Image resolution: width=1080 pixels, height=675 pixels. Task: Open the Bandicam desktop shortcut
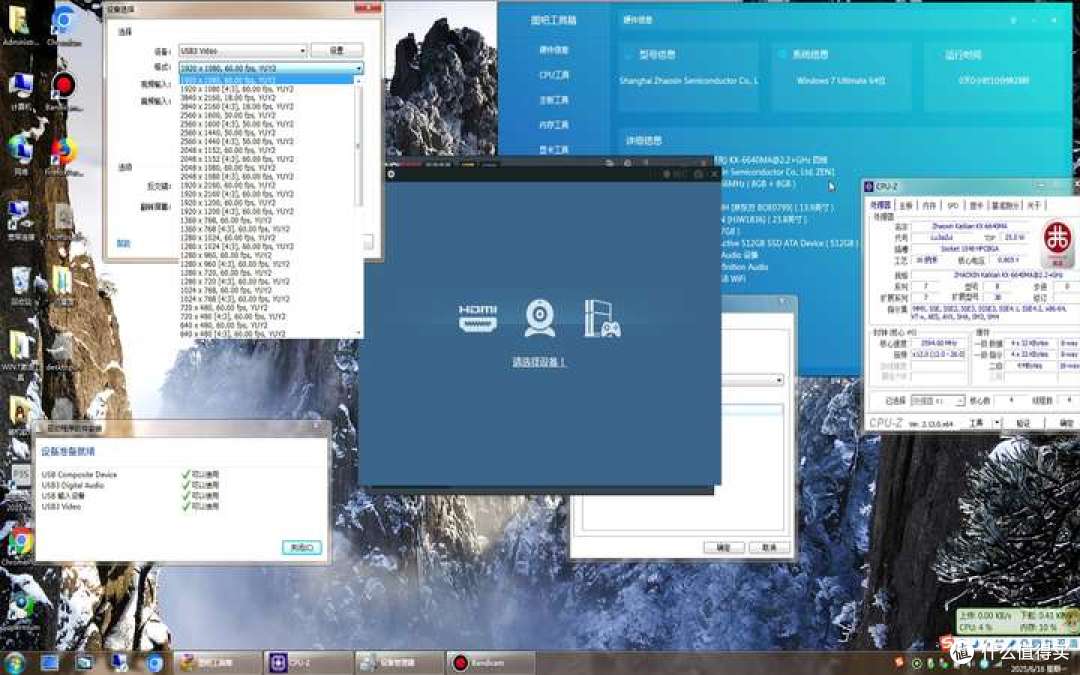pyautogui.click(x=63, y=87)
